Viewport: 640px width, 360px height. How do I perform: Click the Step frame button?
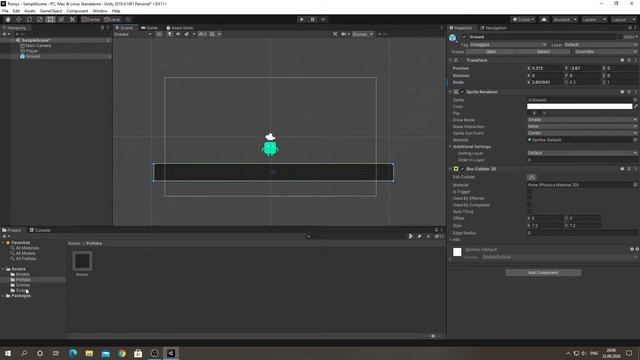point(324,19)
